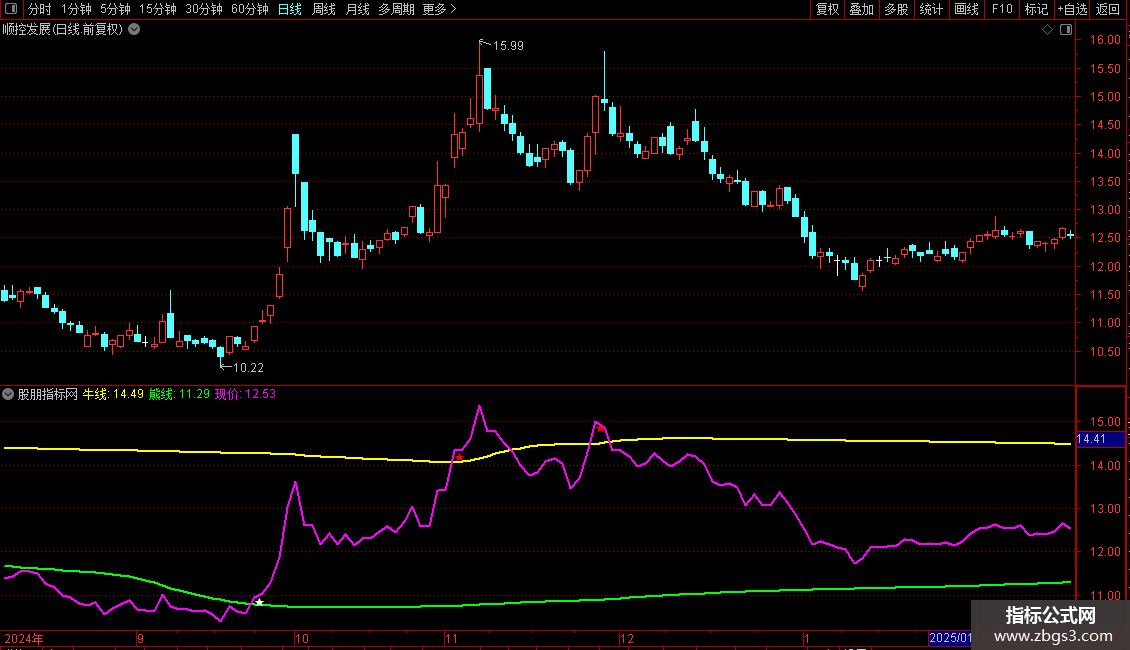Open the 画线 drawing tools
This screenshot has height=650, width=1130.
966,9
